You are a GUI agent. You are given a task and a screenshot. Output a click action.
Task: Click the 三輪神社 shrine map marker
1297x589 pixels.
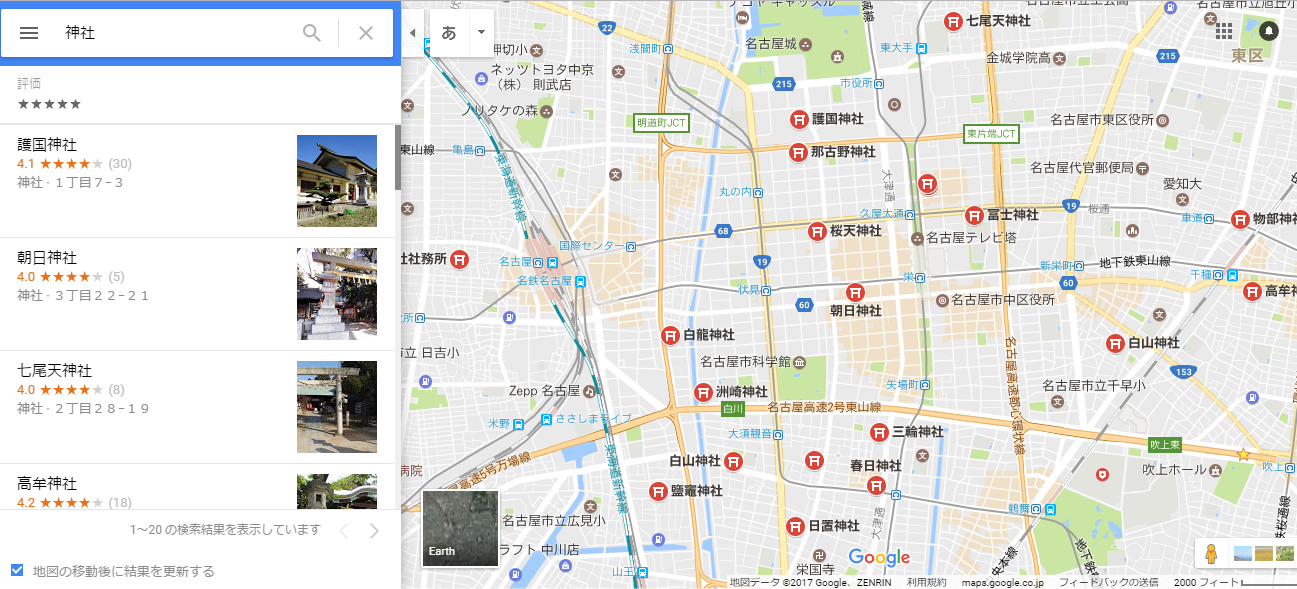tap(879, 432)
